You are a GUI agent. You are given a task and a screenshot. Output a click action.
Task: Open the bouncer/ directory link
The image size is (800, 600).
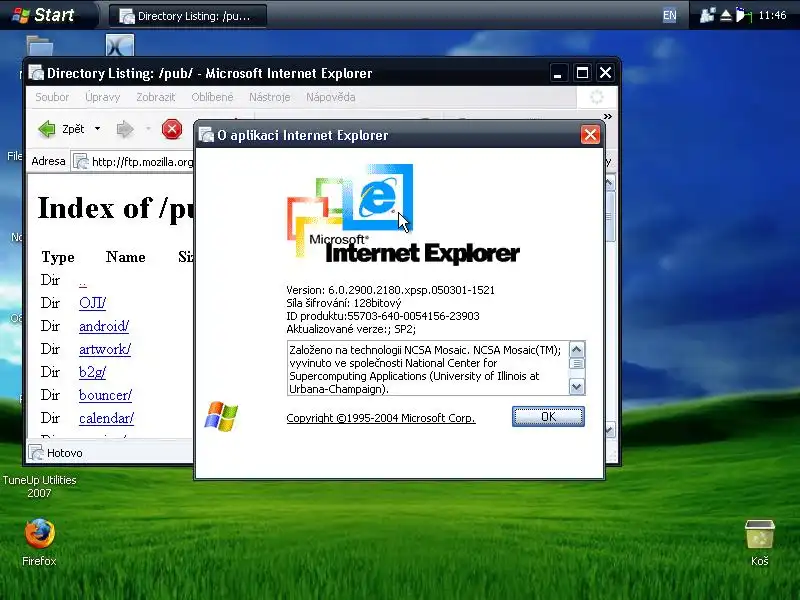click(105, 395)
